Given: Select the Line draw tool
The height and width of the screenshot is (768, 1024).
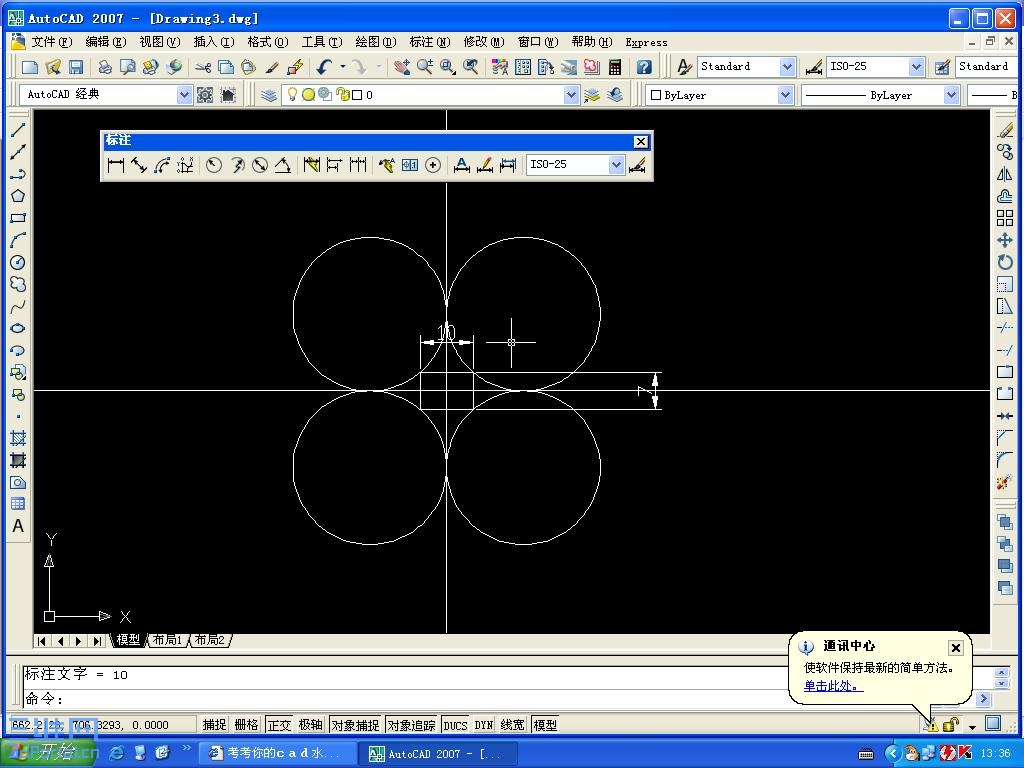Looking at the screenshot, I should [x=18, y=130].
